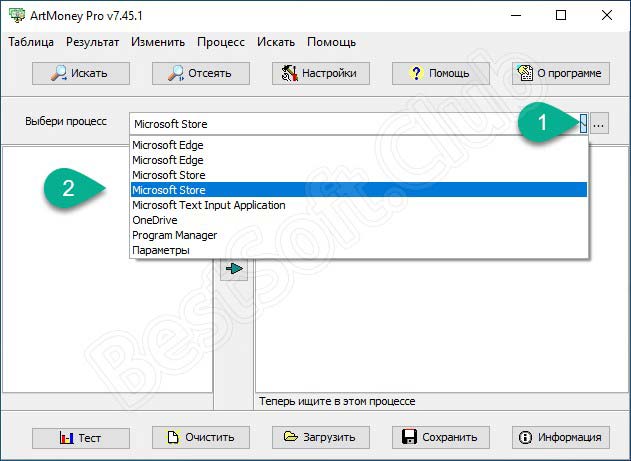
Task: Select the highlighted Microsoft Store entry
Action: point(359,190)
